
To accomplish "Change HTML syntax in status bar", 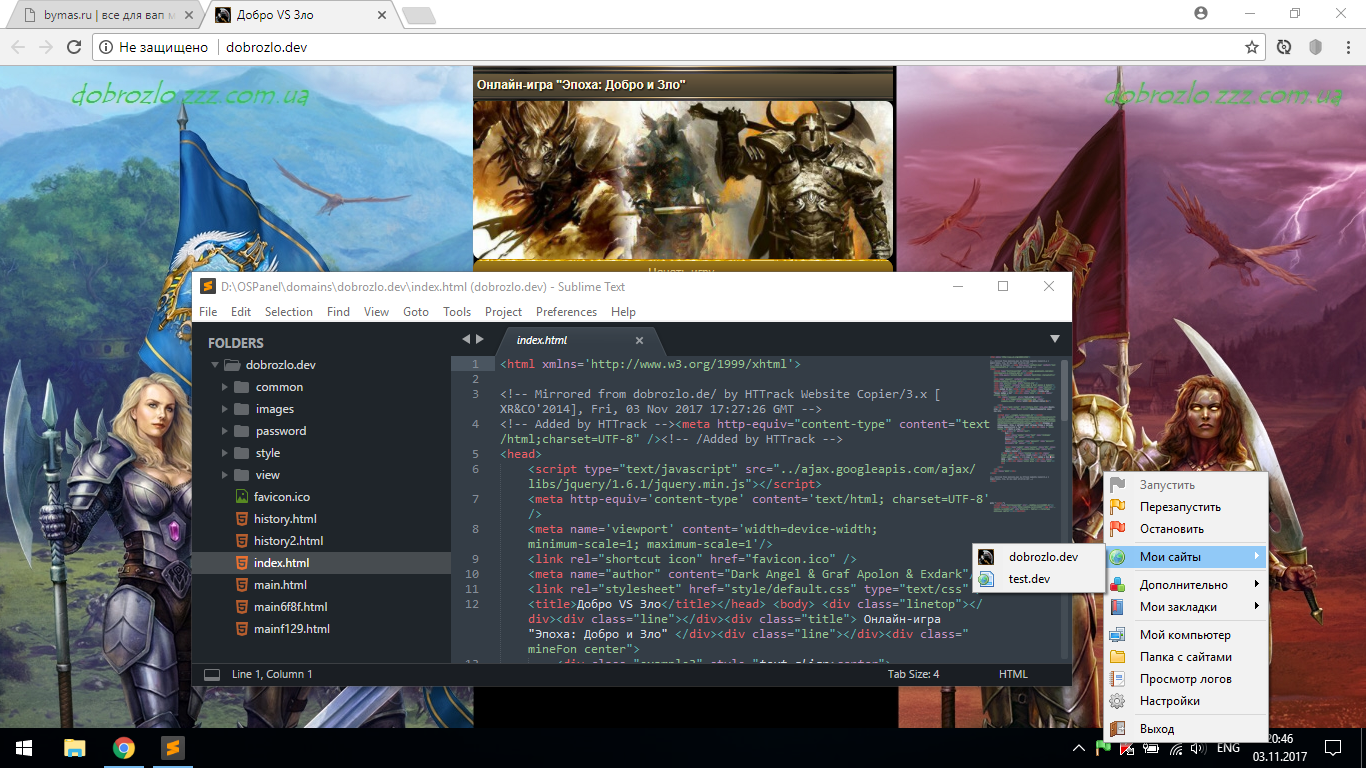I will coord(1013,674).
